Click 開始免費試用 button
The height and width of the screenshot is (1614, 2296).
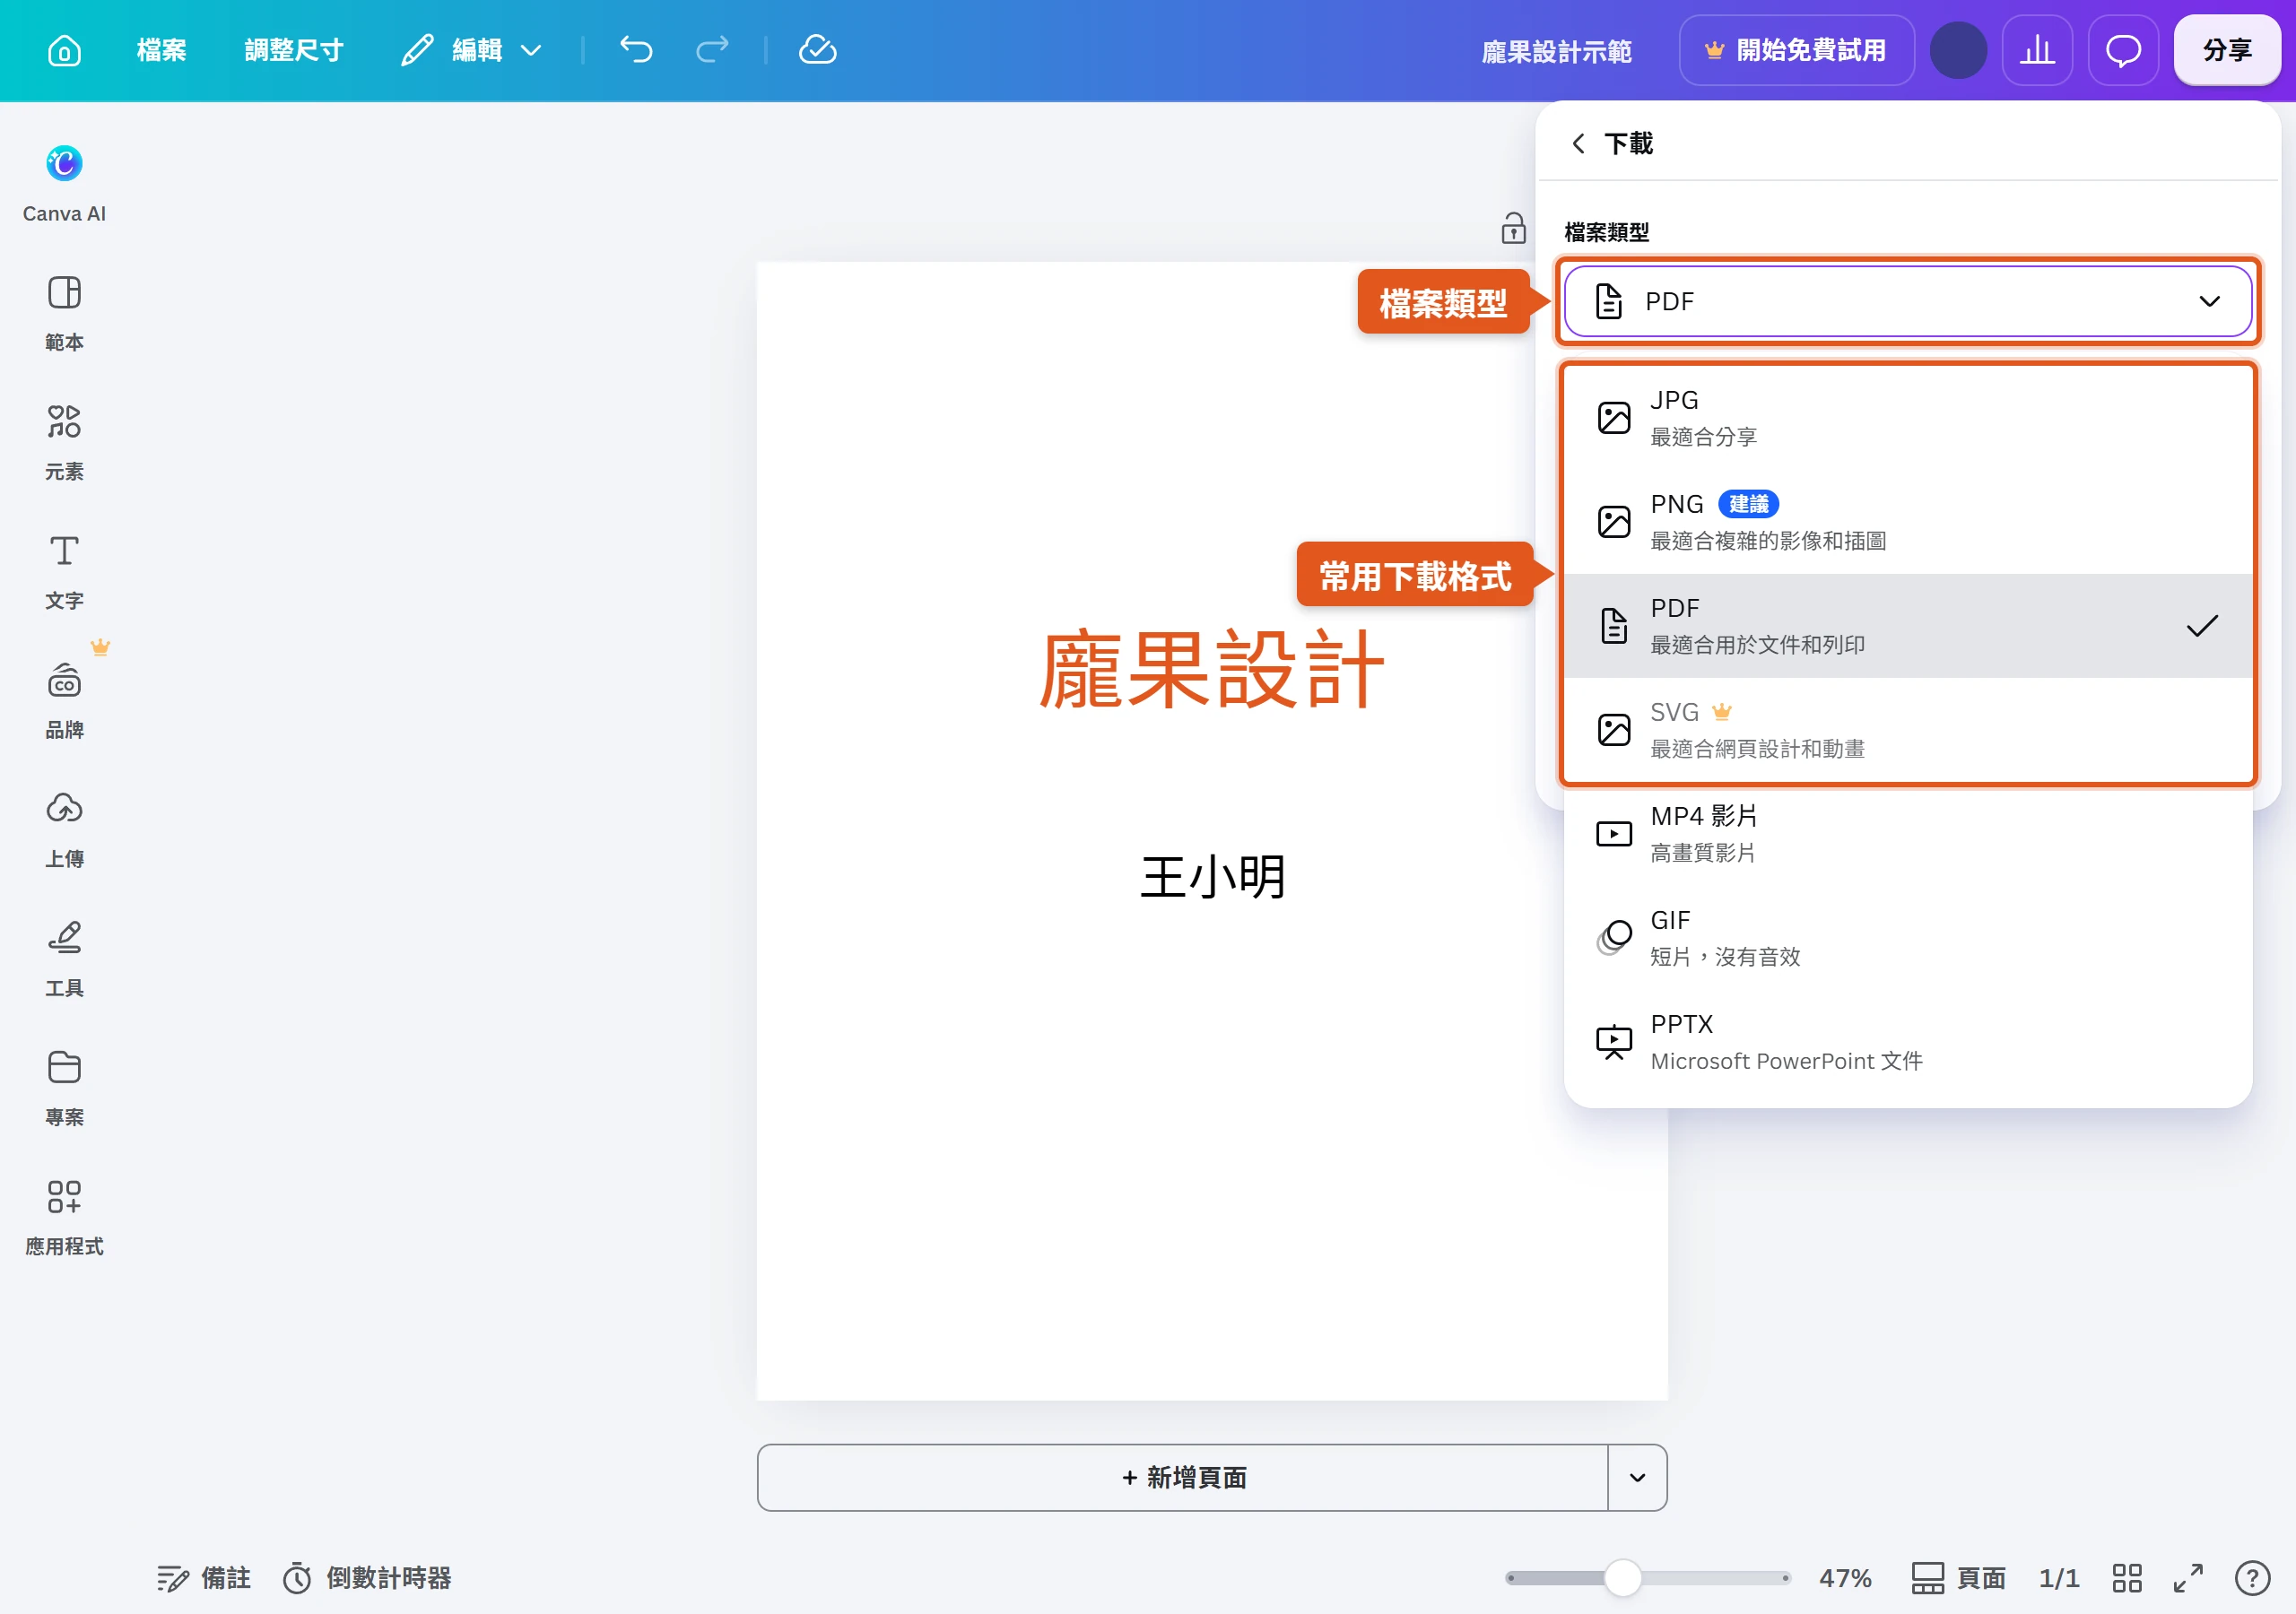pos(1796,50)
